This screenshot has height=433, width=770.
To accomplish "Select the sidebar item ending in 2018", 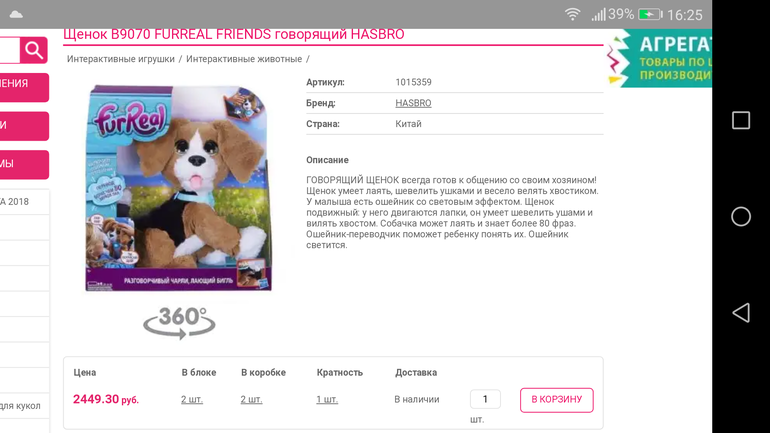I will tap(18, 202).
